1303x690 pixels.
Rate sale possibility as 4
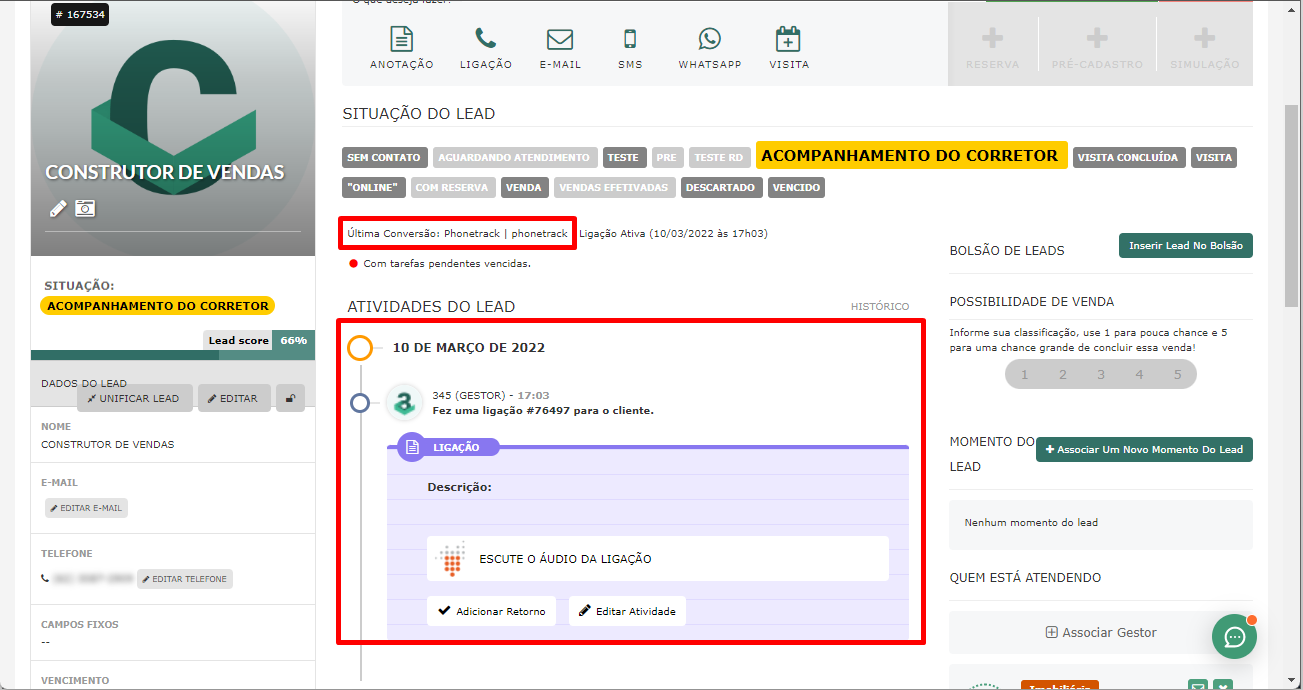[x=1139, y=374]
